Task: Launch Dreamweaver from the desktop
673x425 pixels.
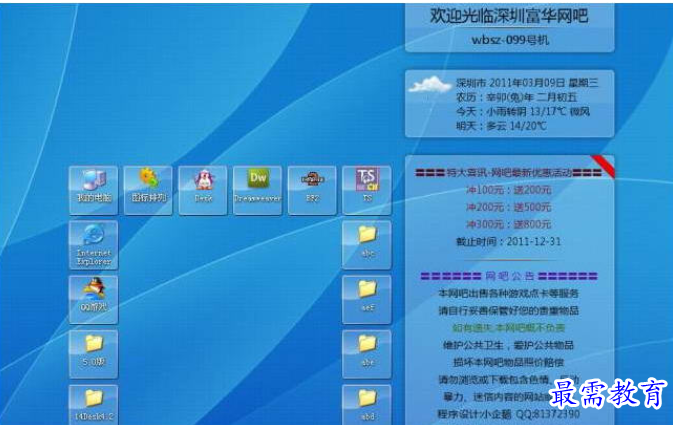Action: point(258,190)
